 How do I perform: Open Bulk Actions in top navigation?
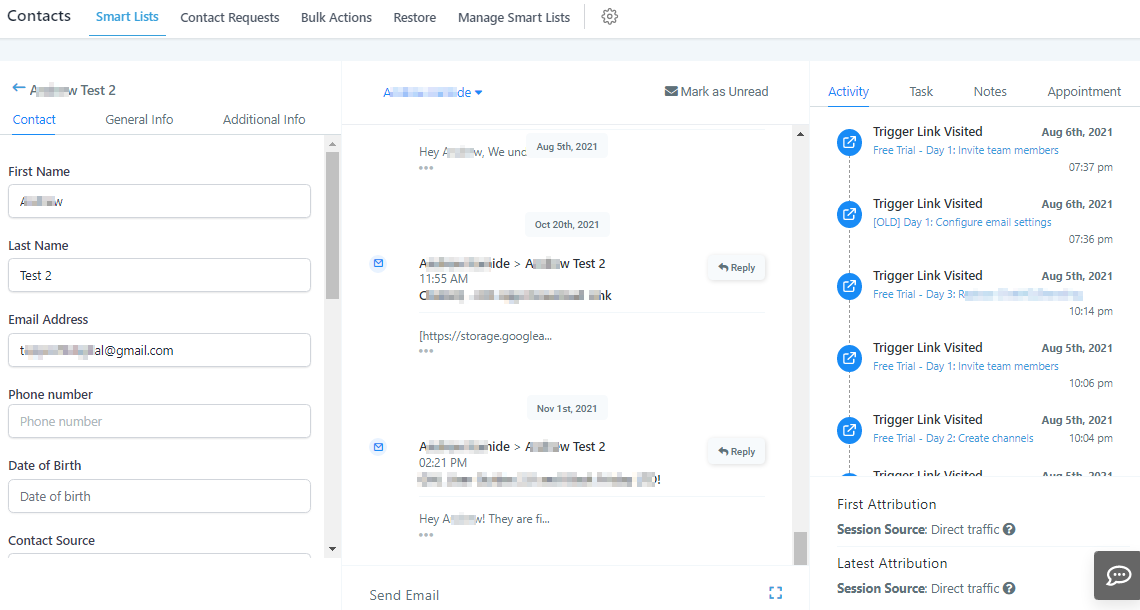pyautogui.click(x=336, y=17)
